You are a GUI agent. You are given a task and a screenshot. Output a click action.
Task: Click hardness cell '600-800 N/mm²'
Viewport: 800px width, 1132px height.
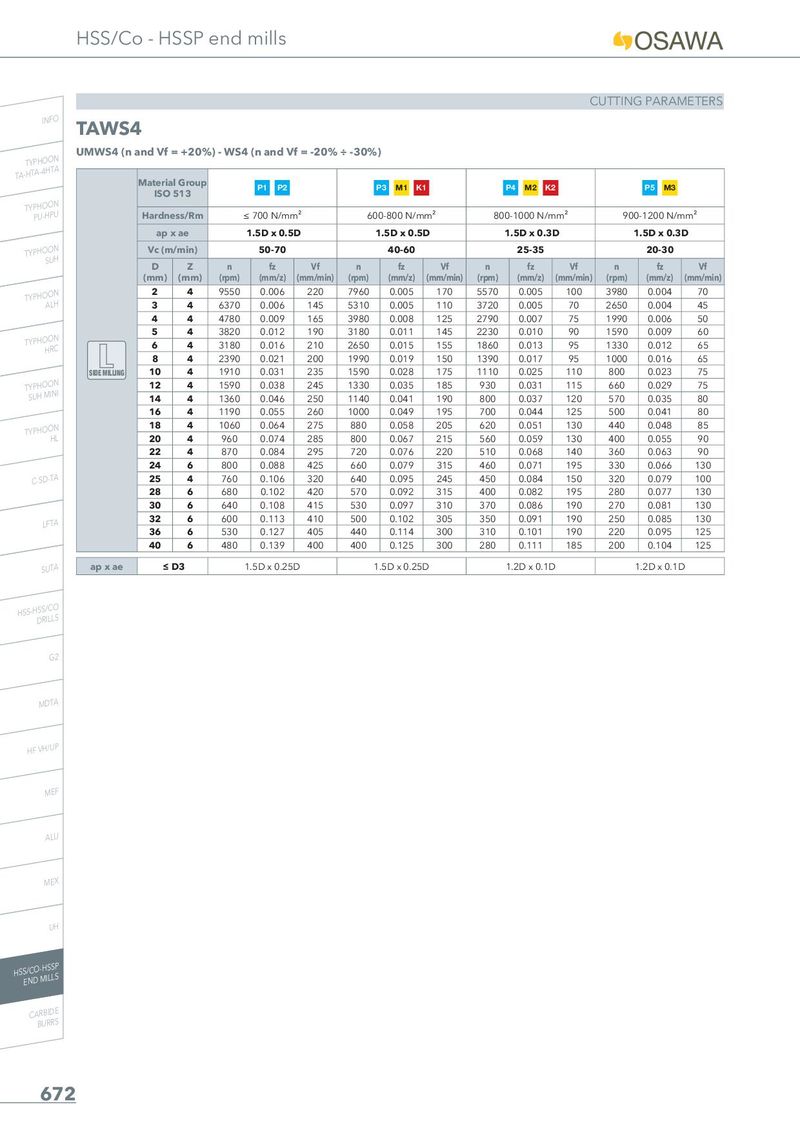point(401,215)
